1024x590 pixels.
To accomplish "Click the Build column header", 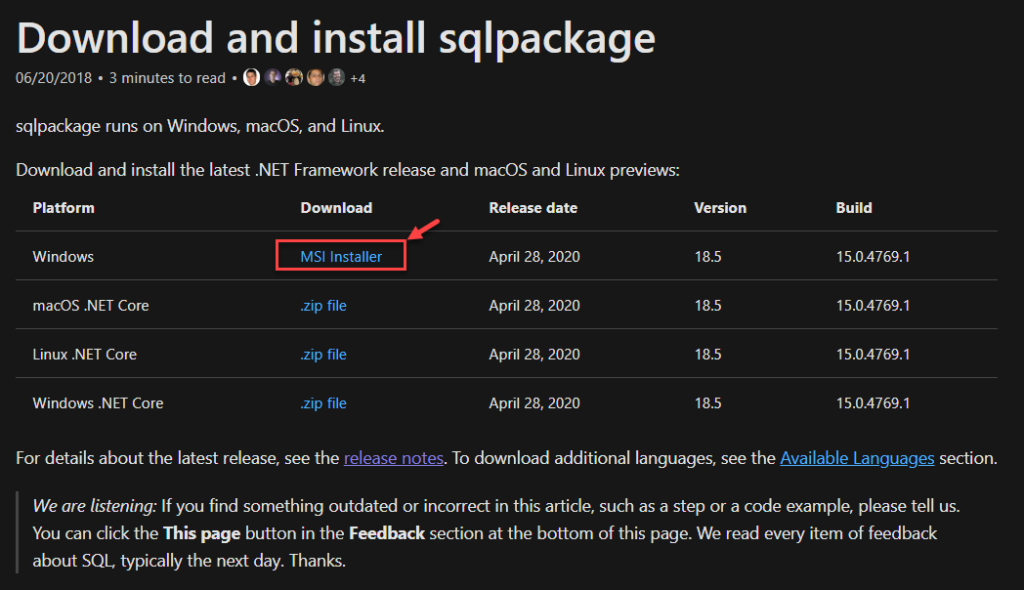I will (x=854, y=207).
